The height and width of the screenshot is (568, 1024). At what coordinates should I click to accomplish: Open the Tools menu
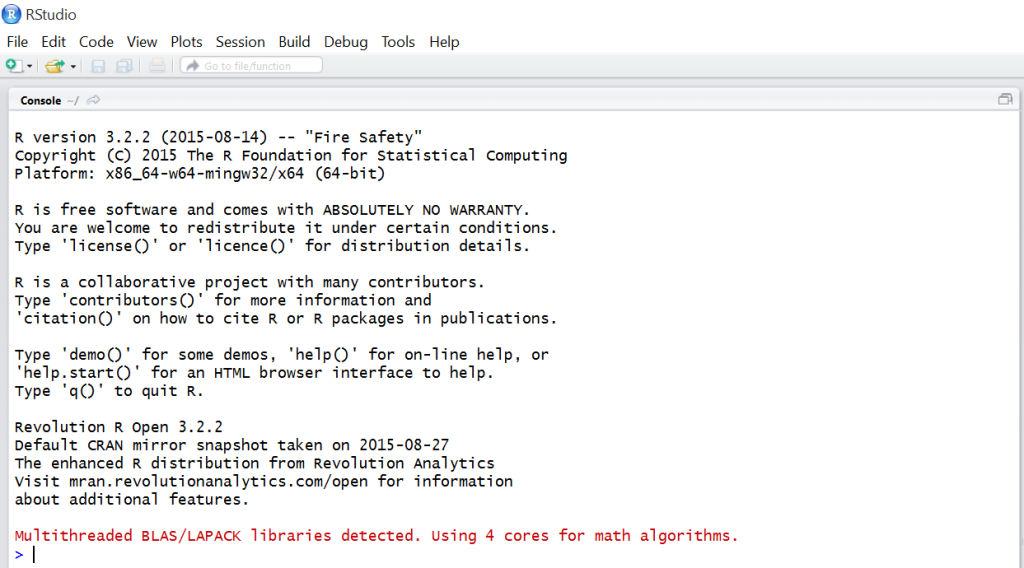point(398,42)
